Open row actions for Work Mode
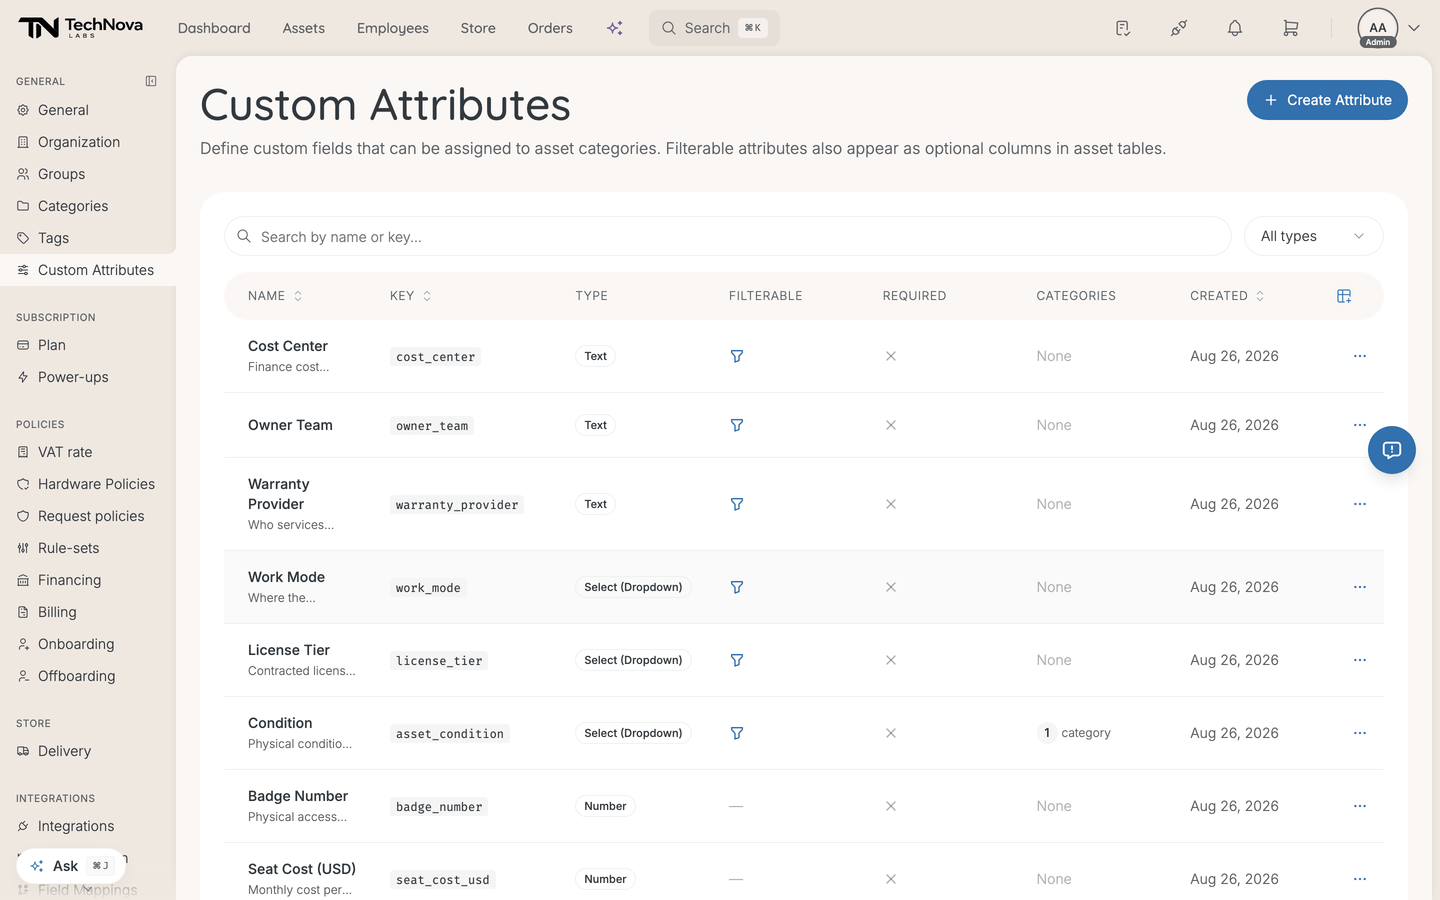Screen dimensions: 1440x900 click(x=1360, y=587)
